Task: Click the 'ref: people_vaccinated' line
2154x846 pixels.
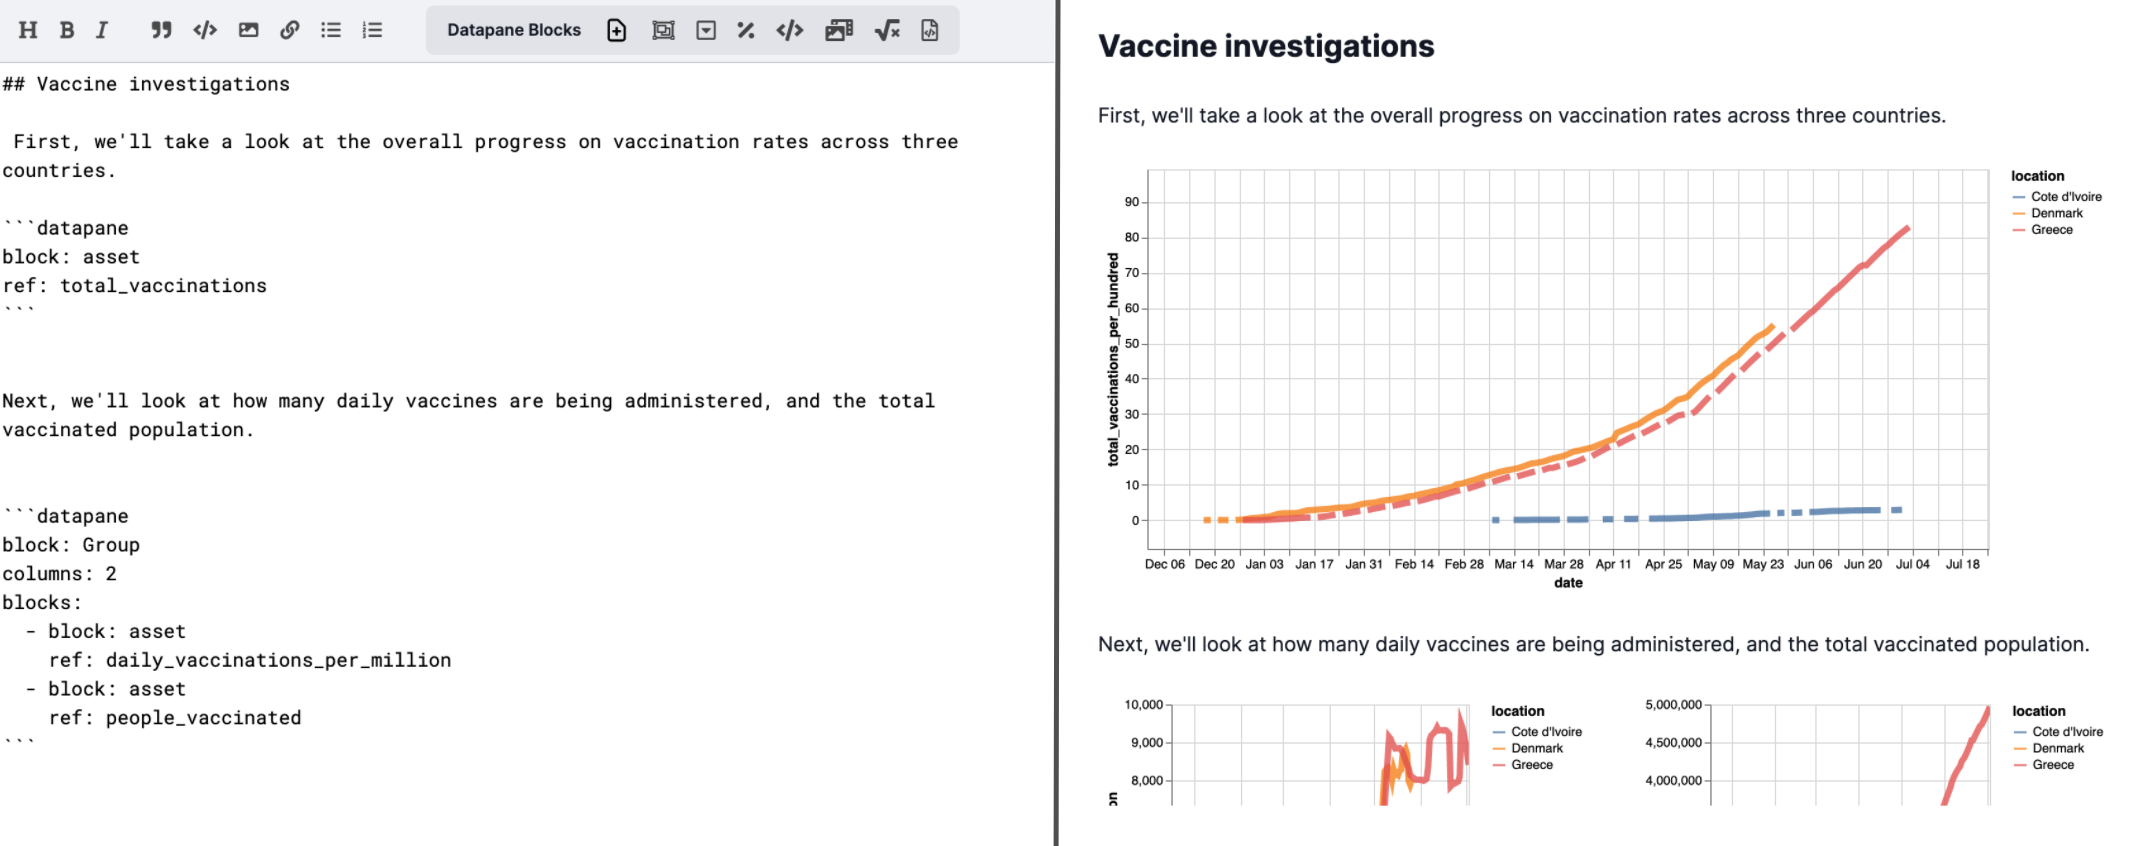Action: coord(175,718)
